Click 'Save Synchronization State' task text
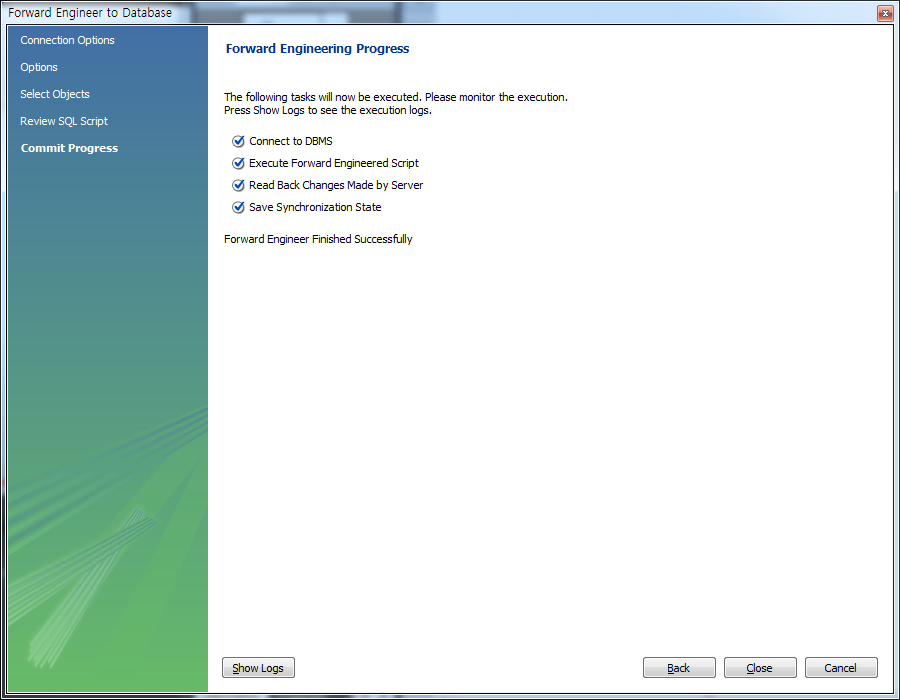 [315, 207]
